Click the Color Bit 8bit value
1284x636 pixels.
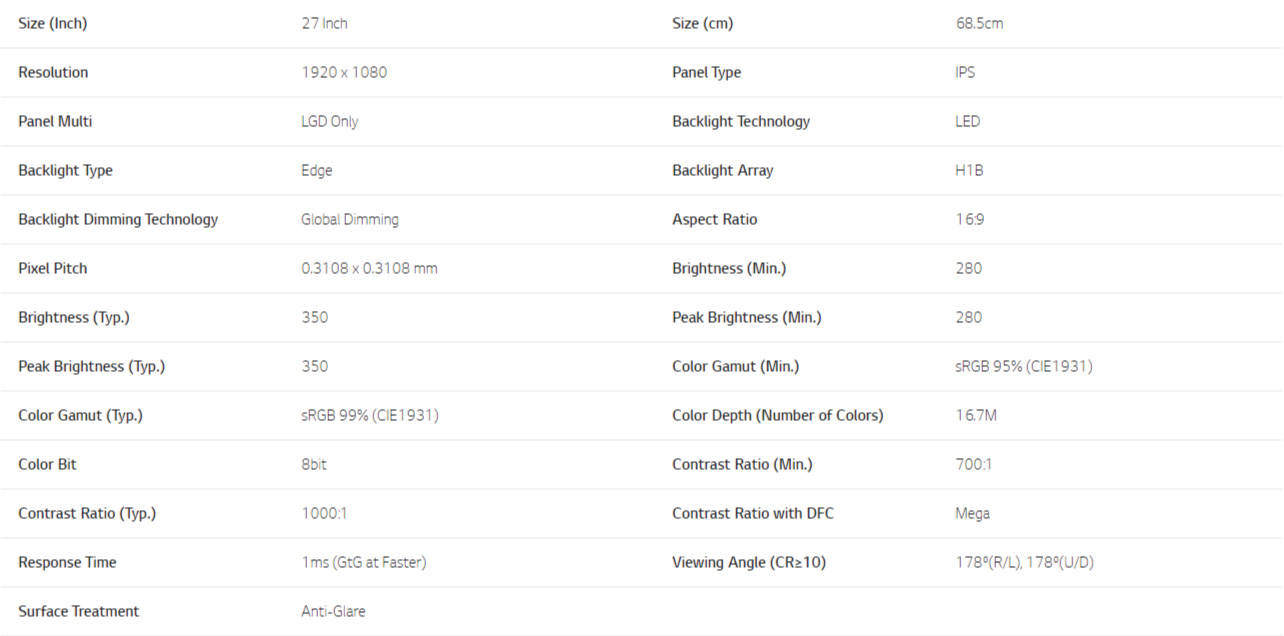coord(314,464)
